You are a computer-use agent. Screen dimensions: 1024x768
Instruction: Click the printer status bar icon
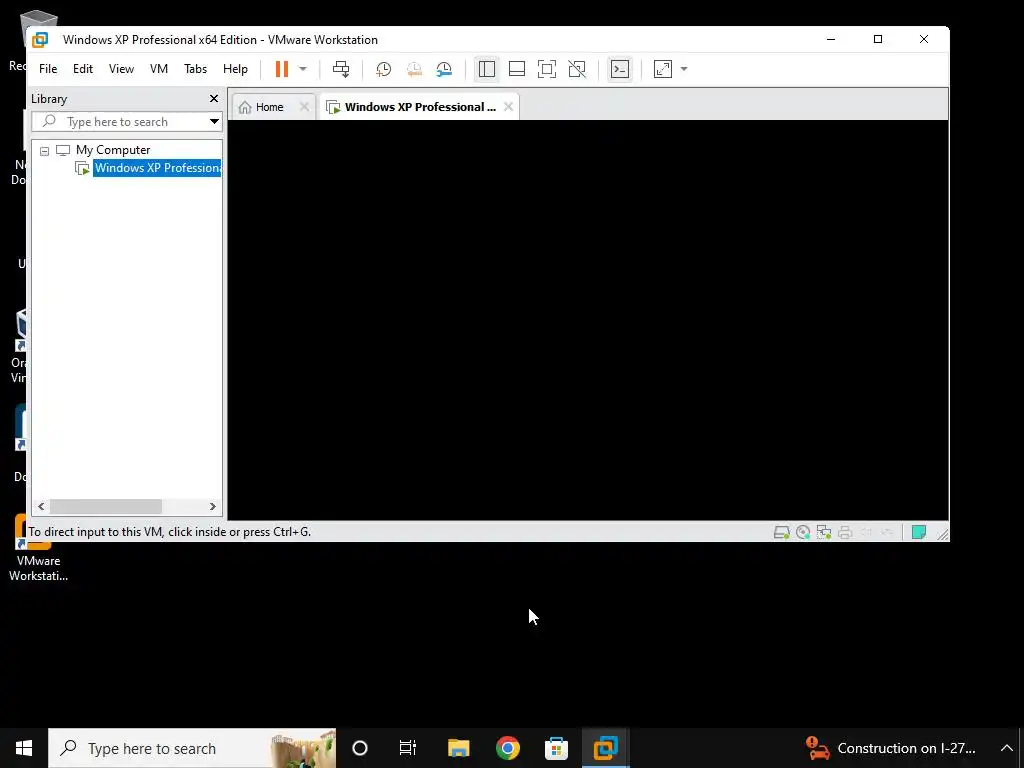pyautogui.click(x=844, y=532)
